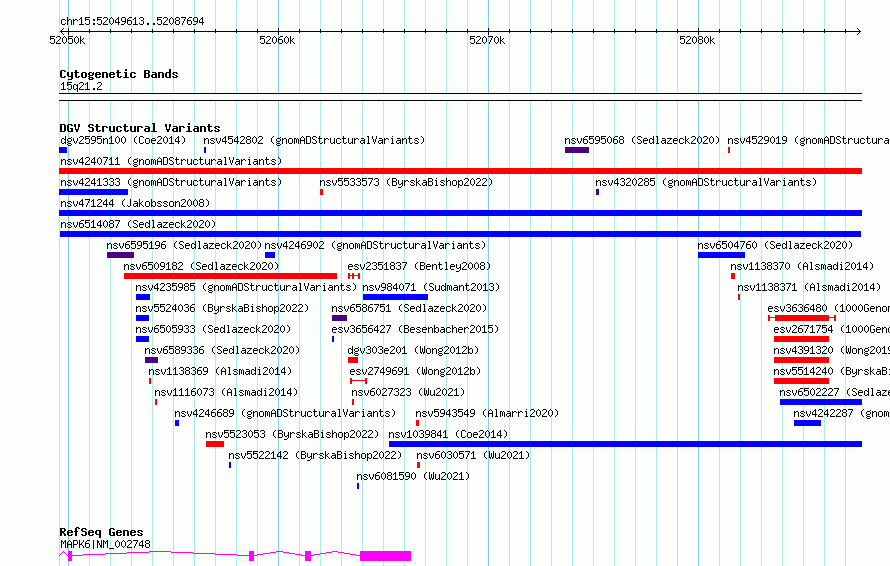
Task: Click nsv6586751 (Sedlazeck2020) label
Action: point(409,308)
